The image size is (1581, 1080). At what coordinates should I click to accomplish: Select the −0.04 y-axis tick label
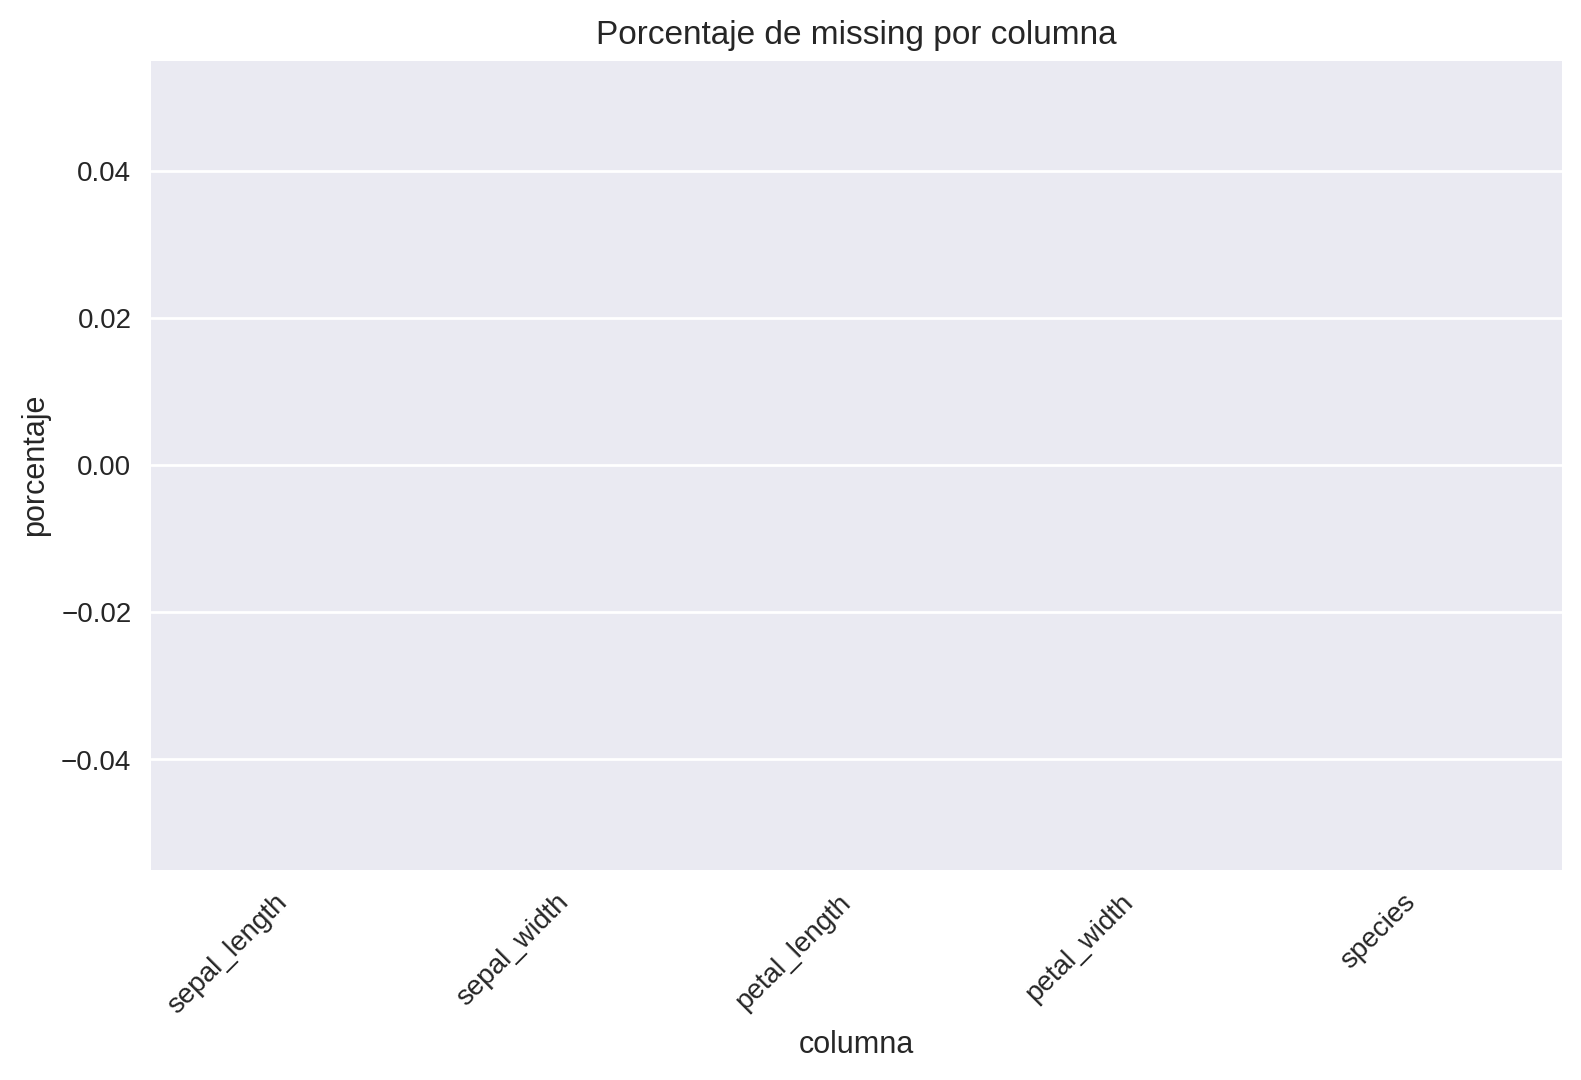click(97, 760)
